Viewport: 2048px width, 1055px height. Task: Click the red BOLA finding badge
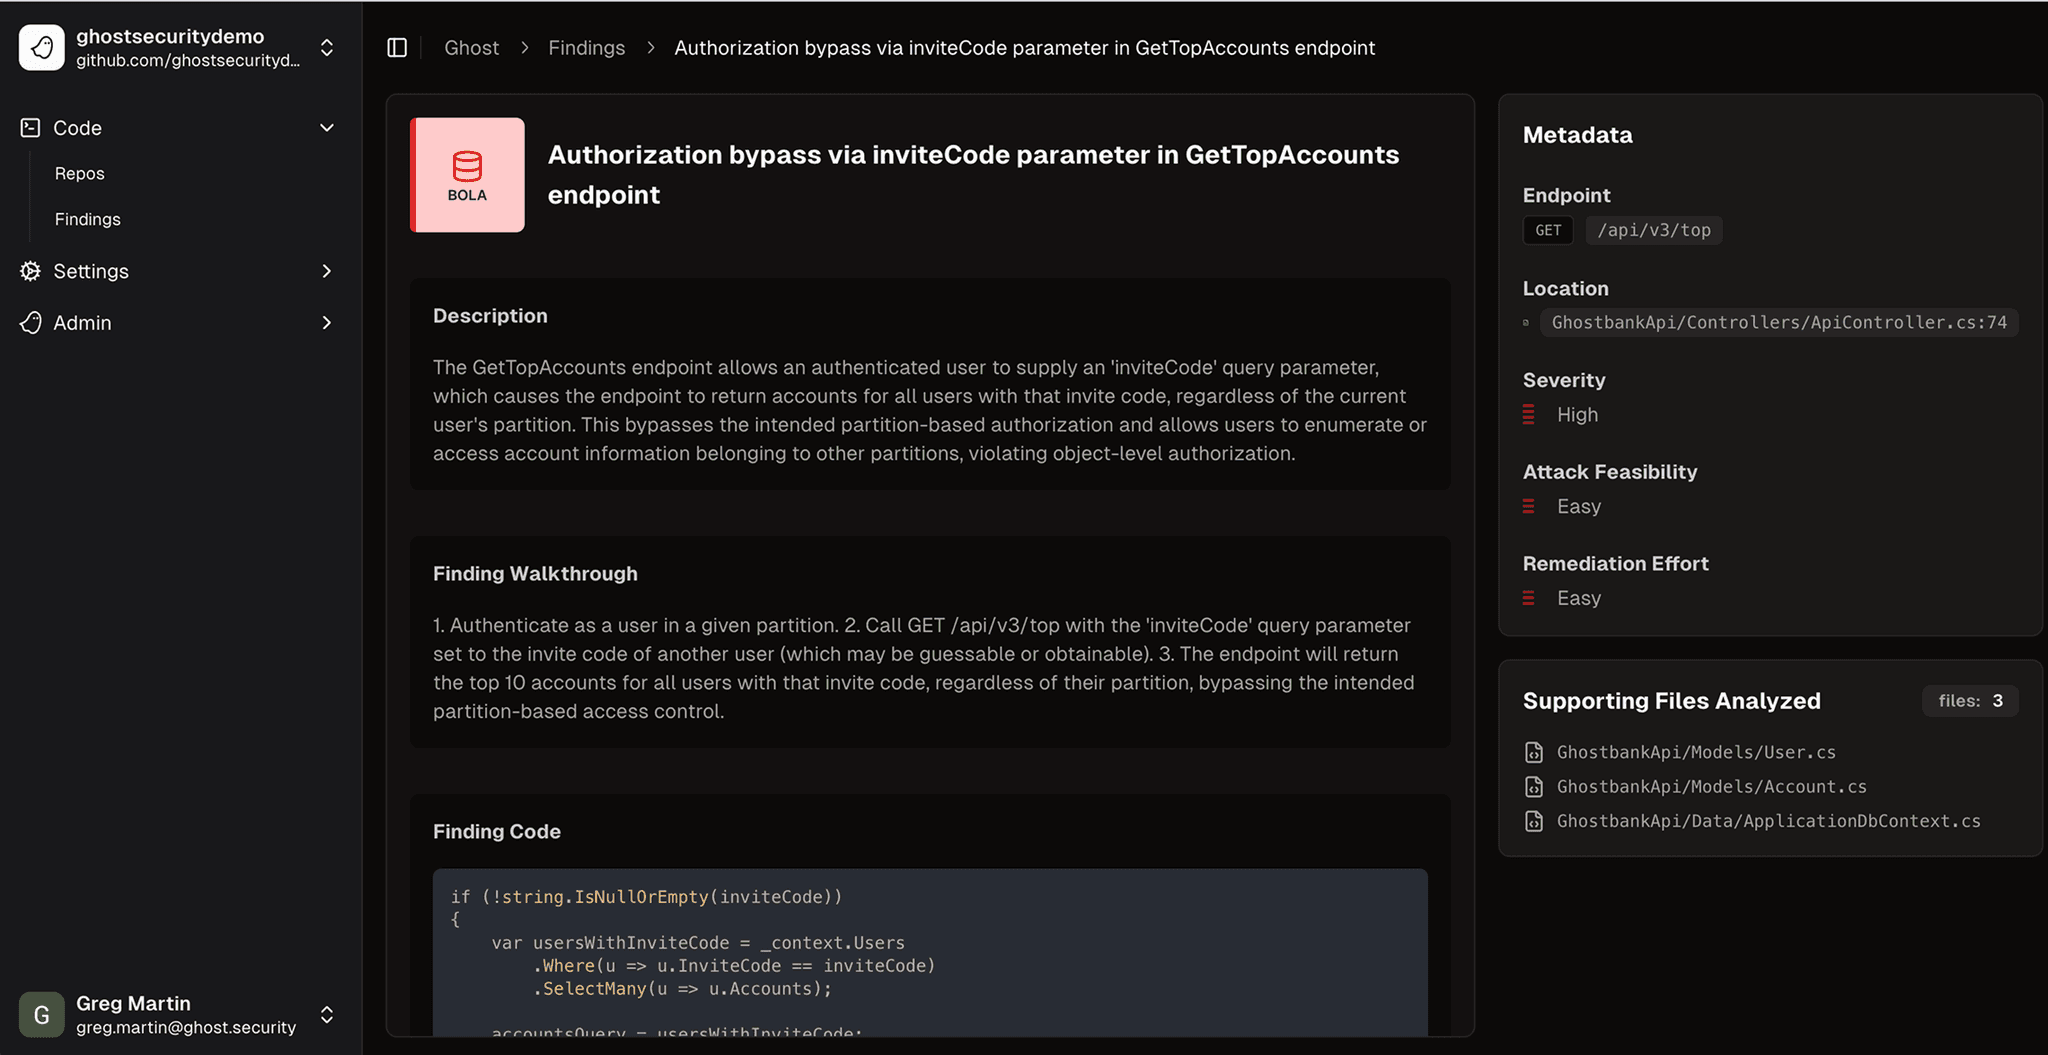pyautogui.click(x=467, y=175)
